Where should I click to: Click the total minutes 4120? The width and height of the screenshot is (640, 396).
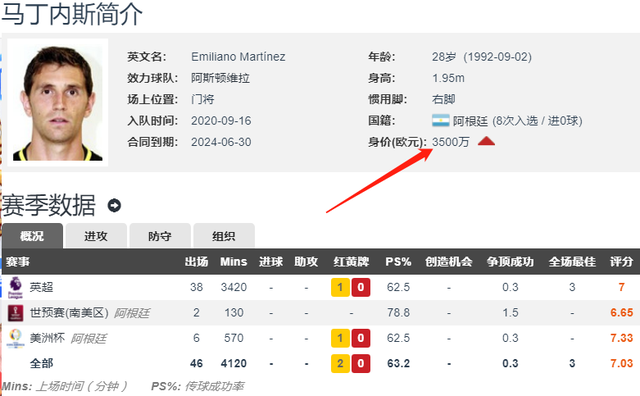click(x=234, y=363)
